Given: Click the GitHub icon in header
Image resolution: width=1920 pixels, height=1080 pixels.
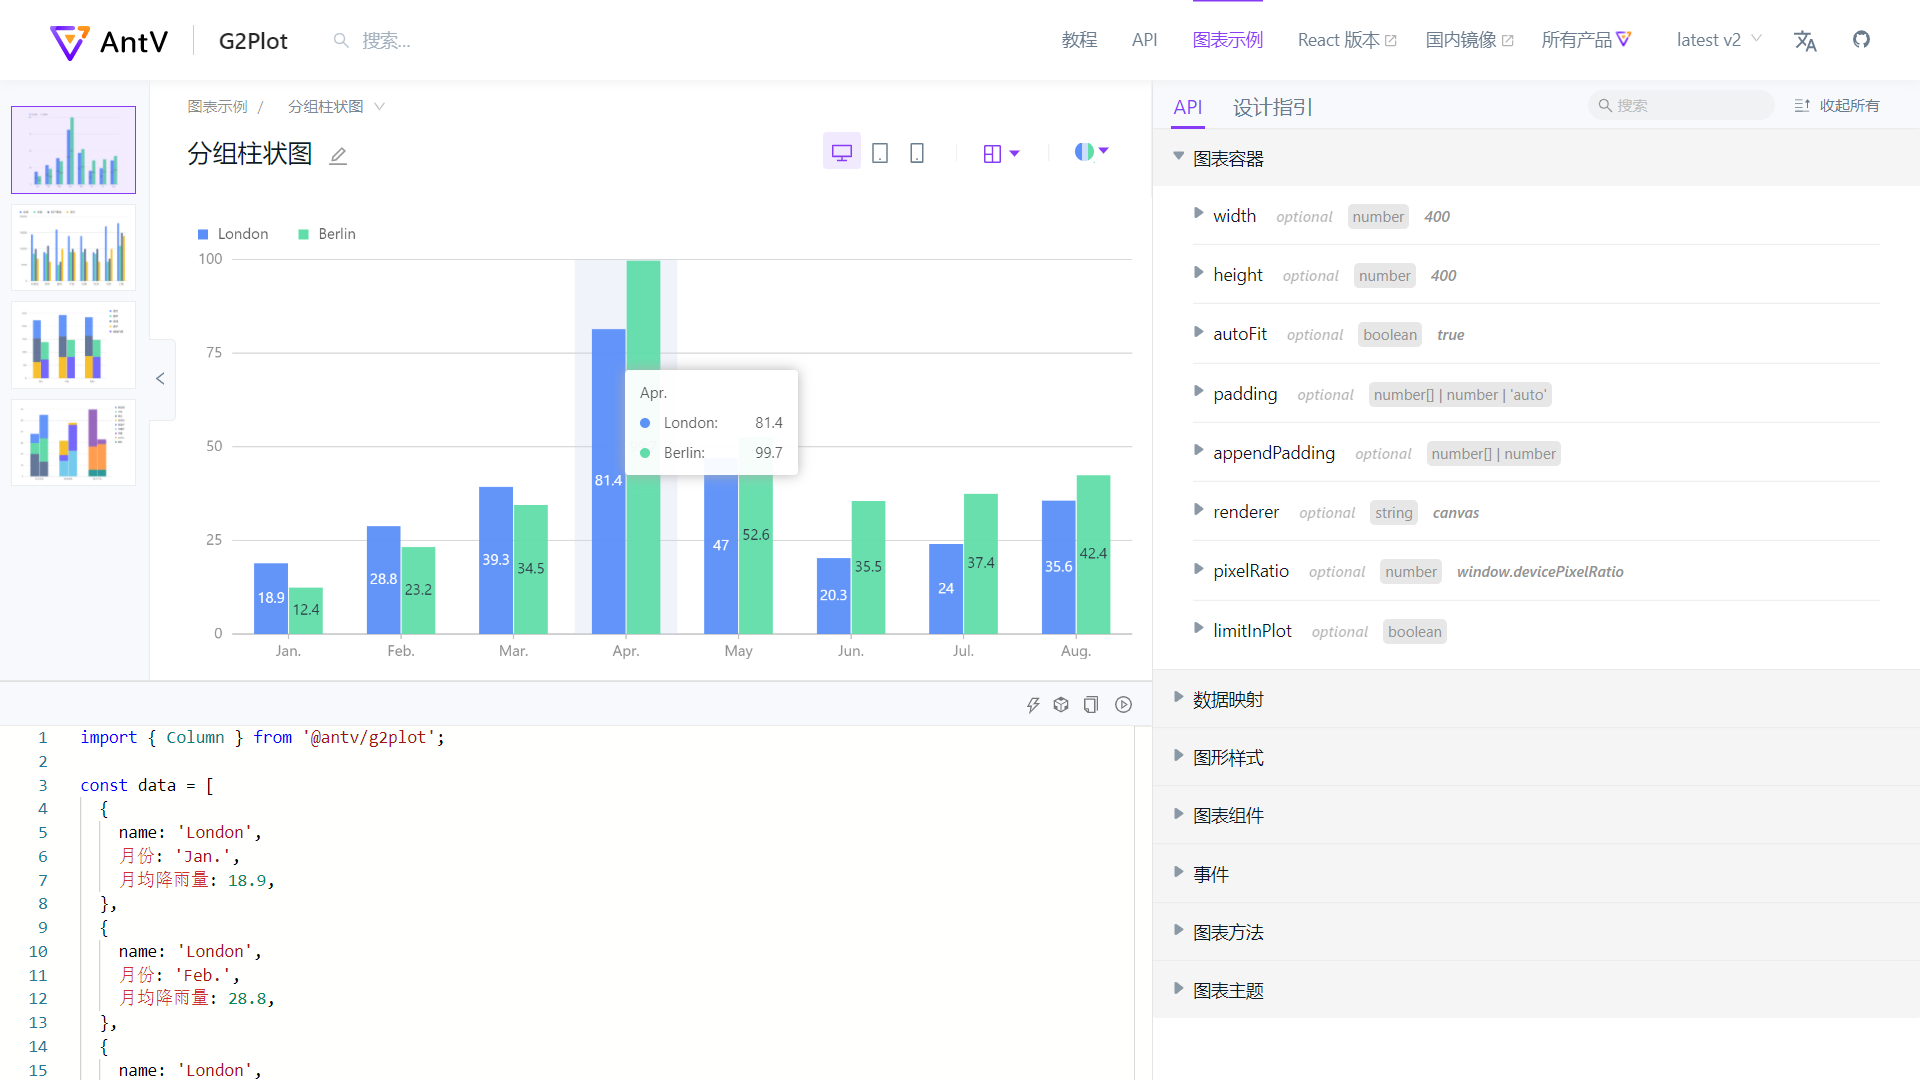Looking at the screenshot, I should pyautogui.click(x=1861, y=40).
